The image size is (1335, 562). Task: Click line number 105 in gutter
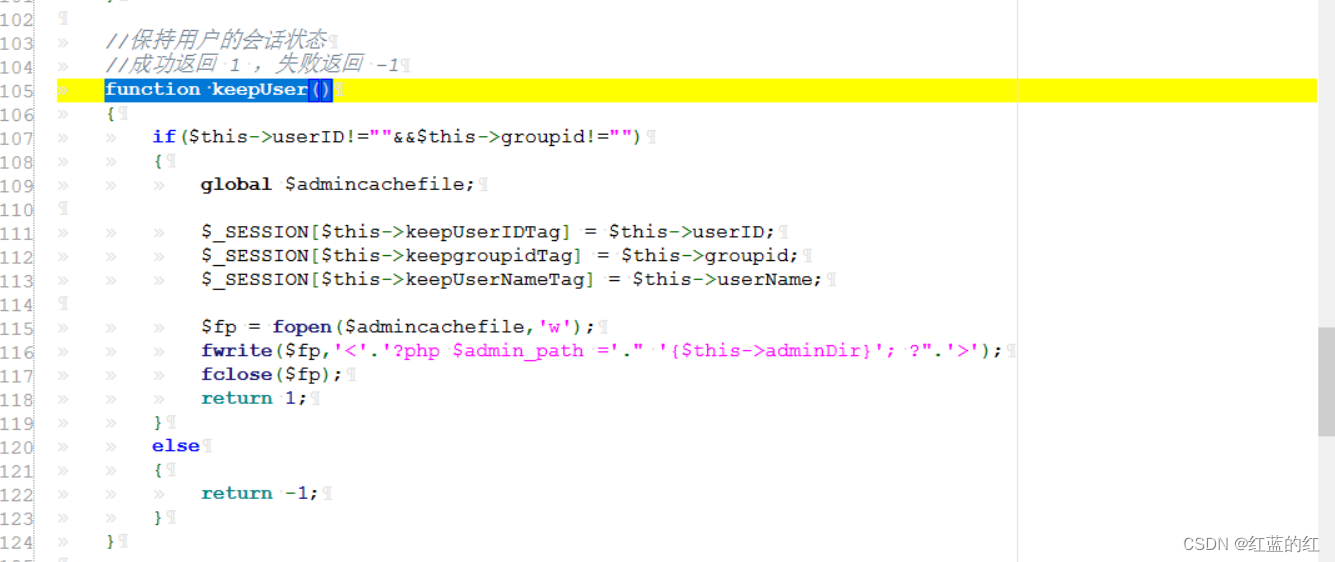pos(17,91)
